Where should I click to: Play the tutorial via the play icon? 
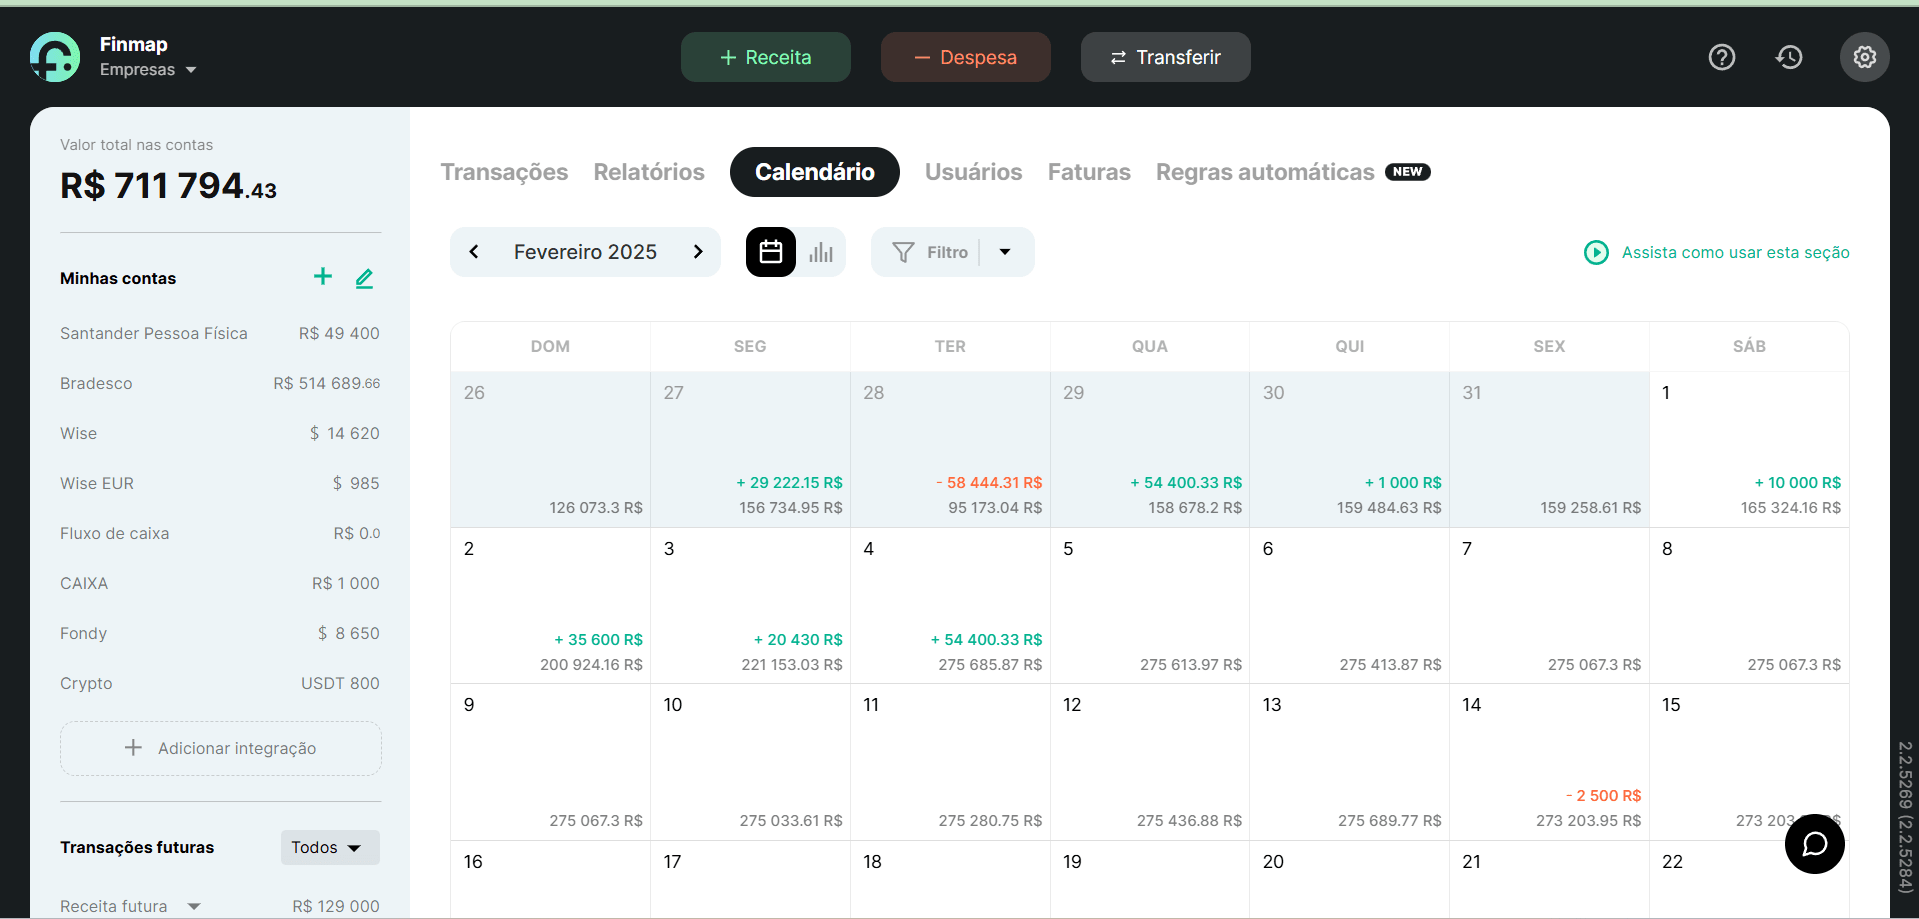[x=1596, y=252]
